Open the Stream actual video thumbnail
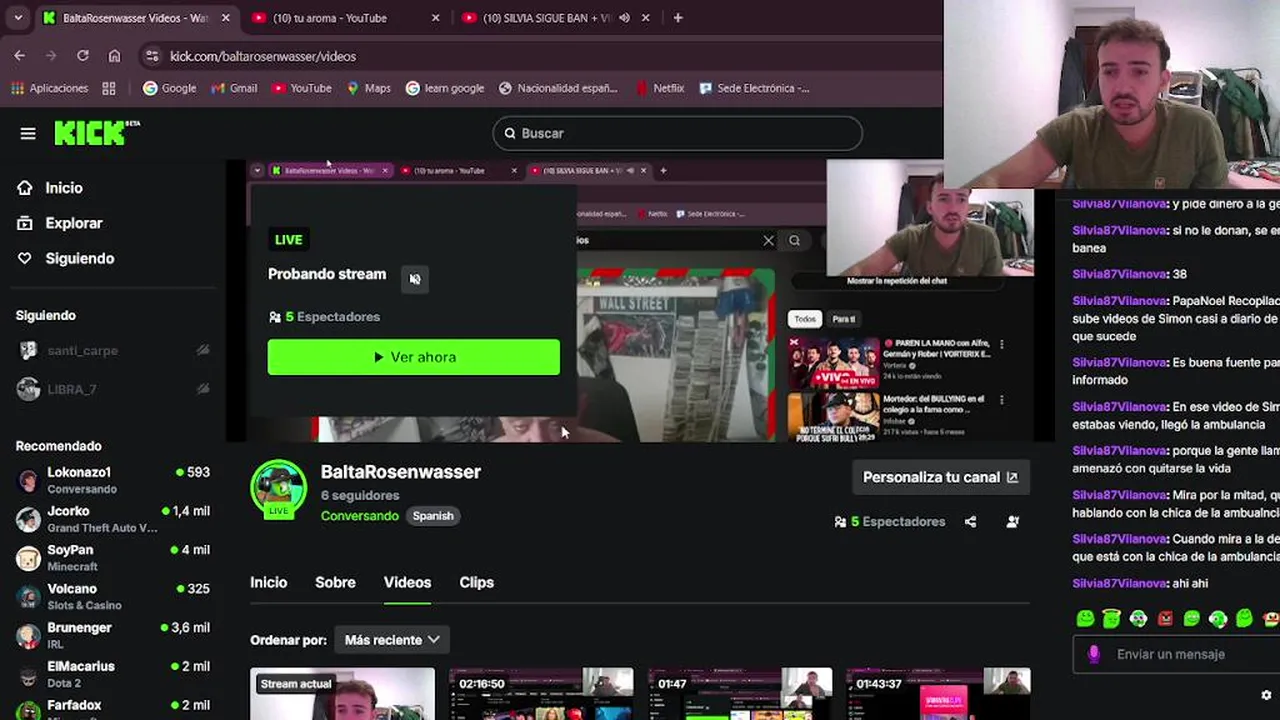The height and width of the screenshot is (720, 1280). pos(342,694)
